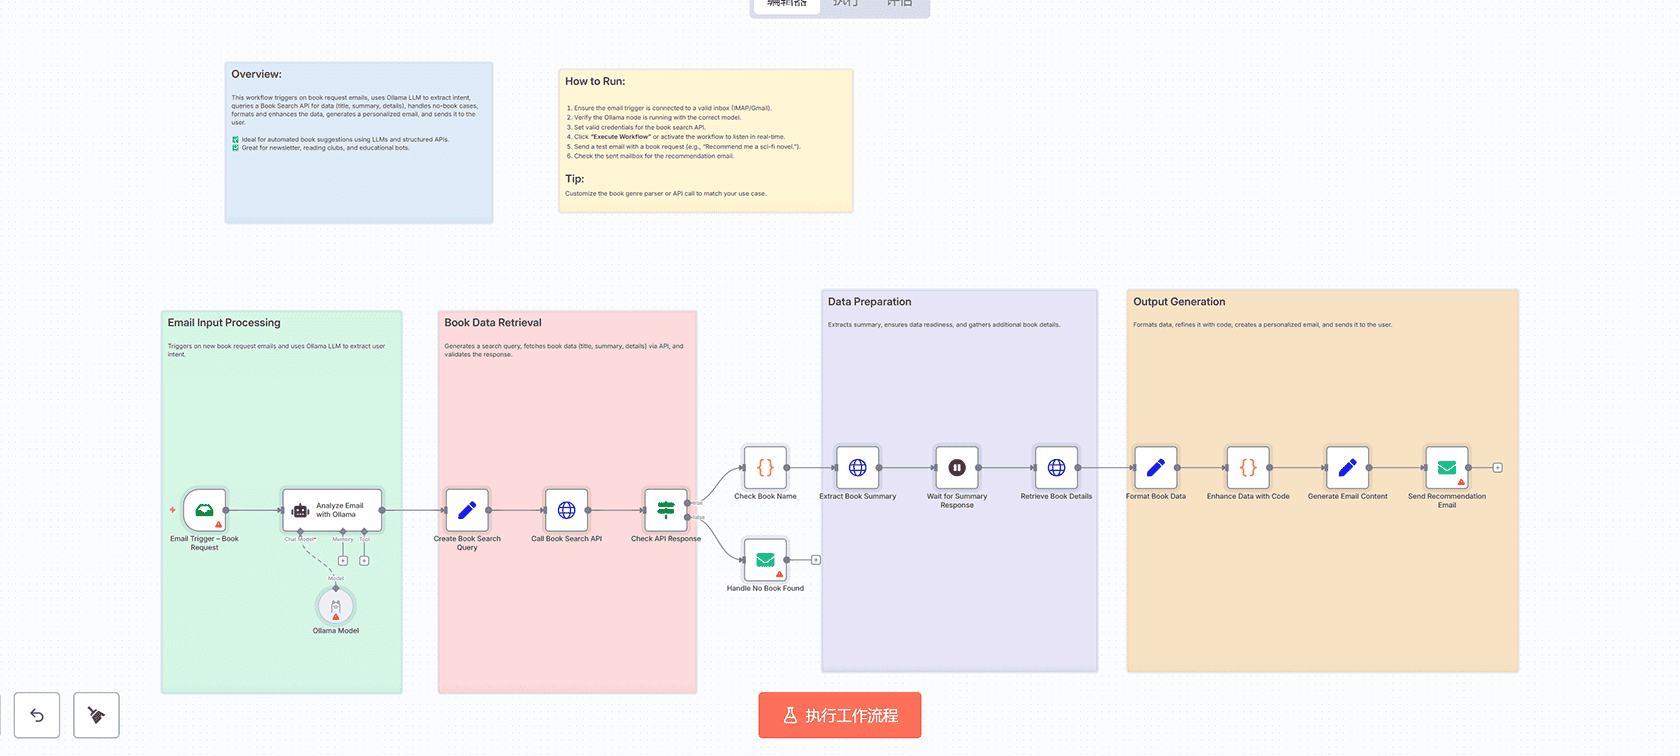1680x756 pixels.
Task: Click the Wait for Summary Response node
Action: tap(956, 467)
